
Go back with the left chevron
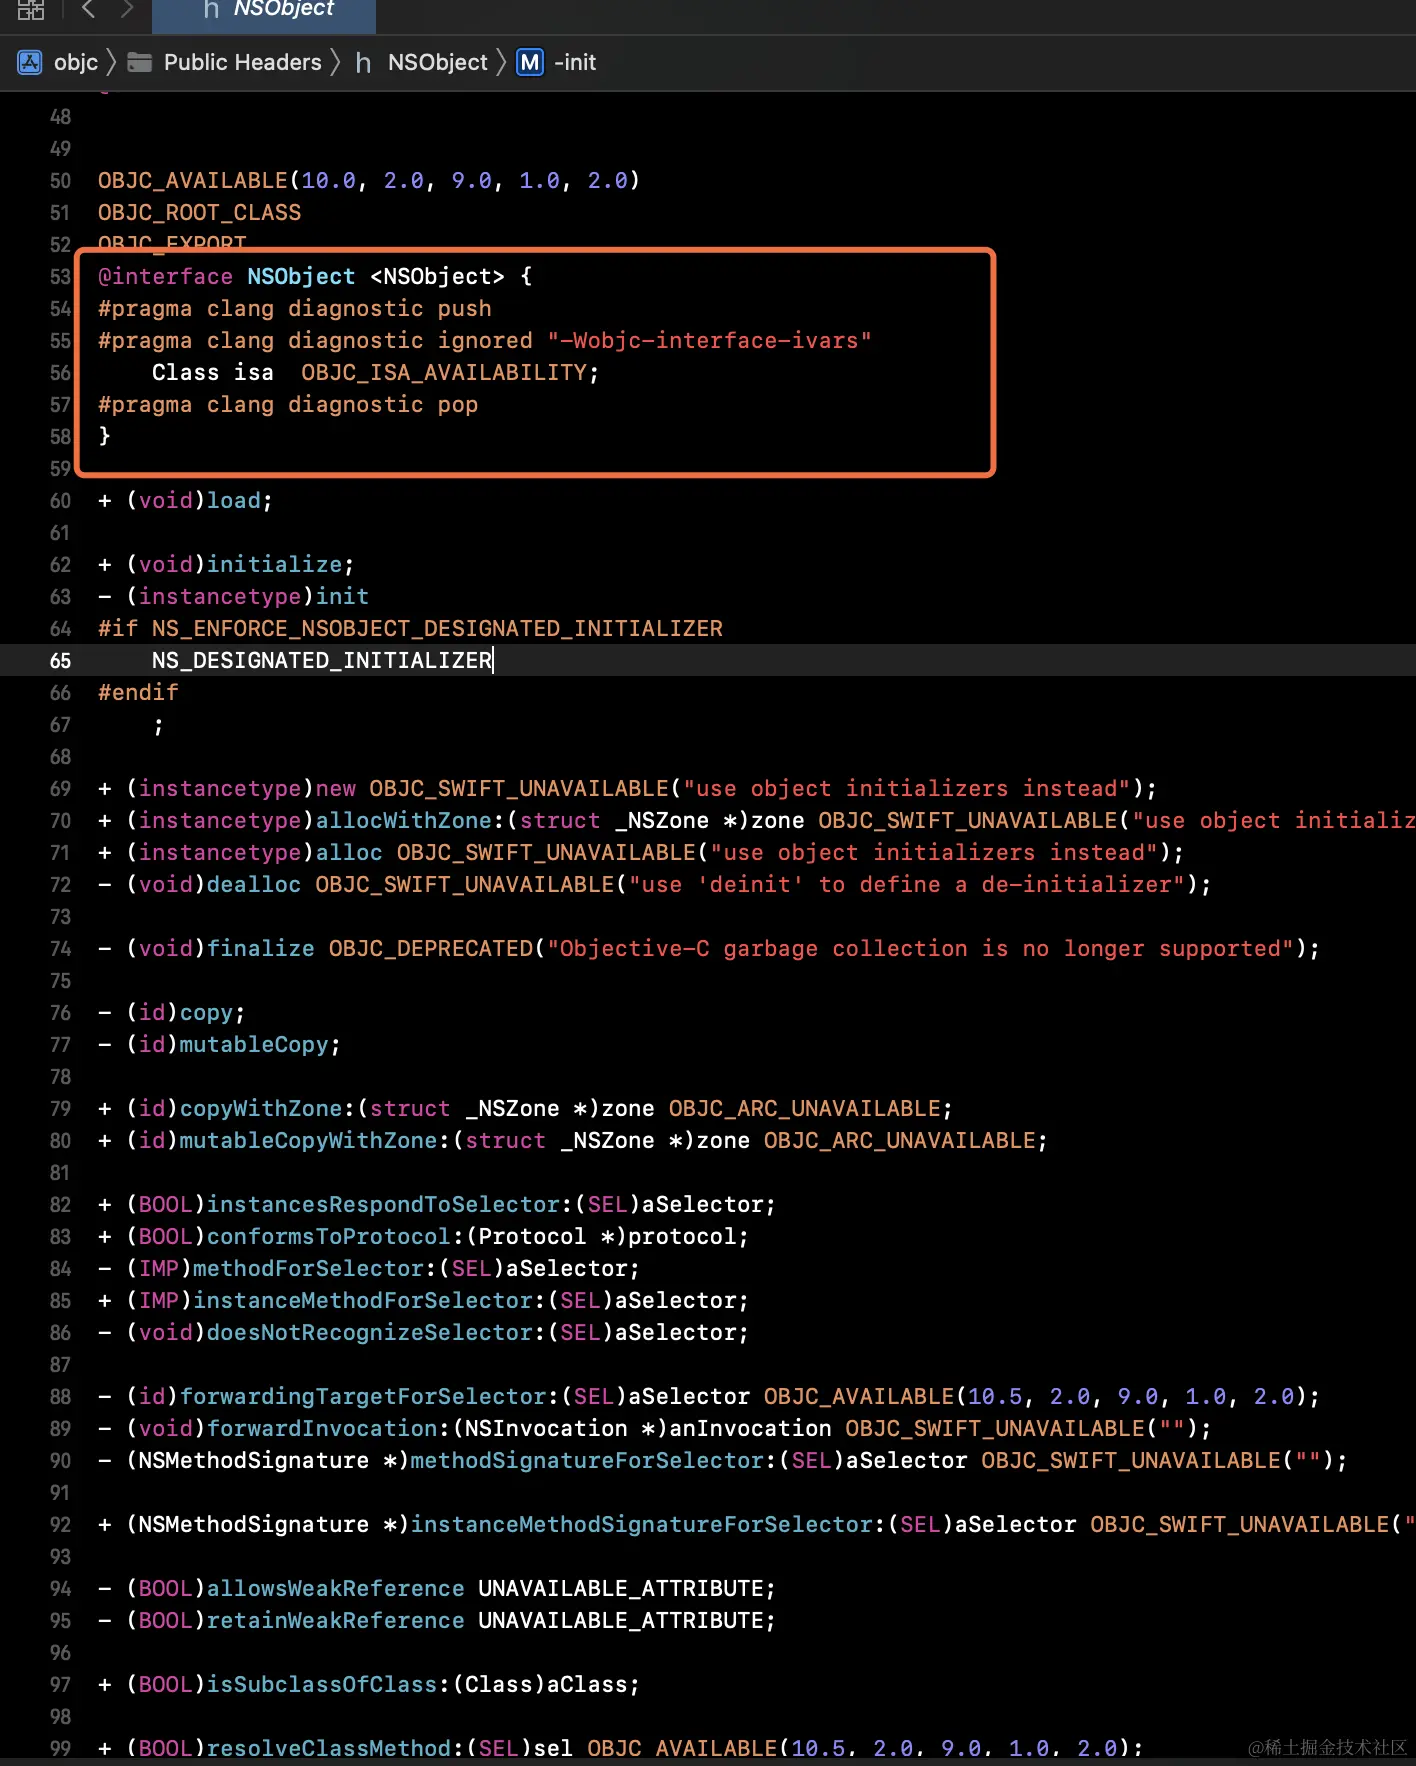(88, 9)
